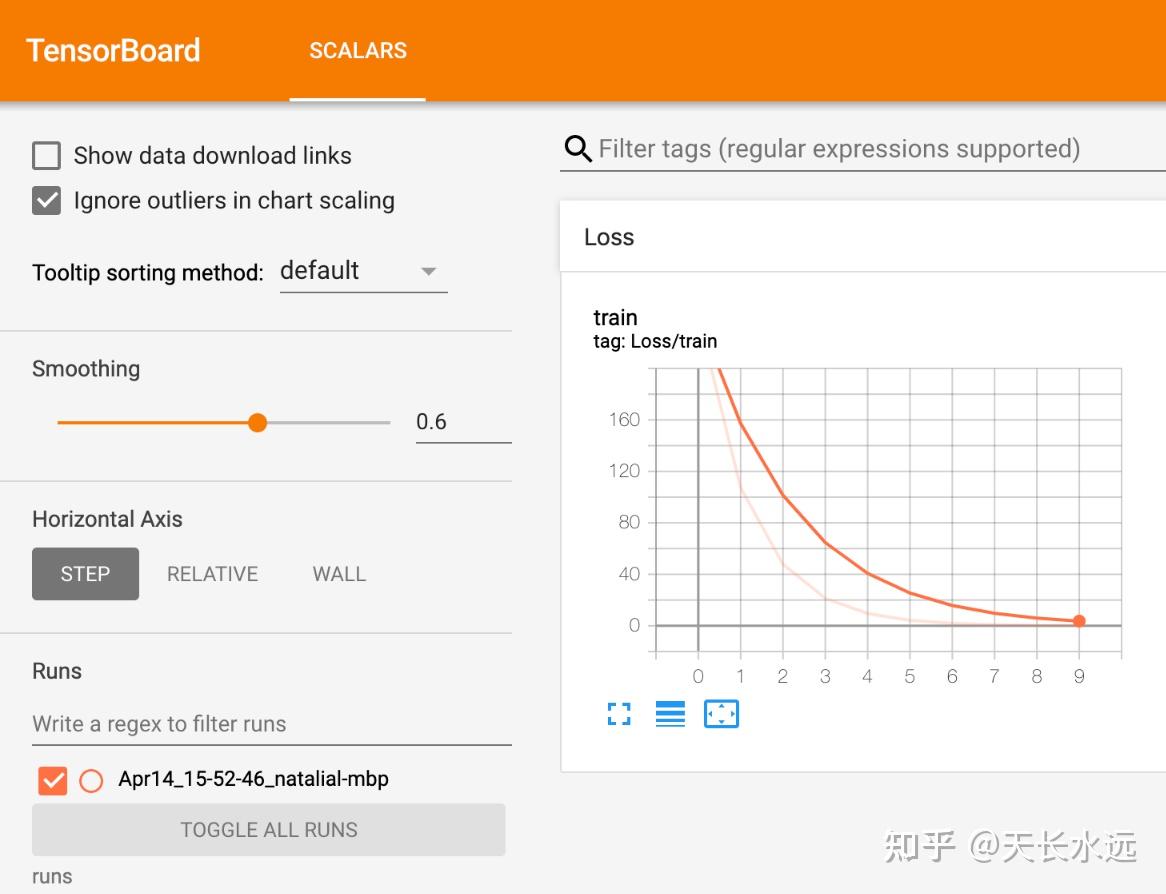Uncheck Ignore outliers in chart scaling
1166x894 pixels.
click(x=47, y=201)
